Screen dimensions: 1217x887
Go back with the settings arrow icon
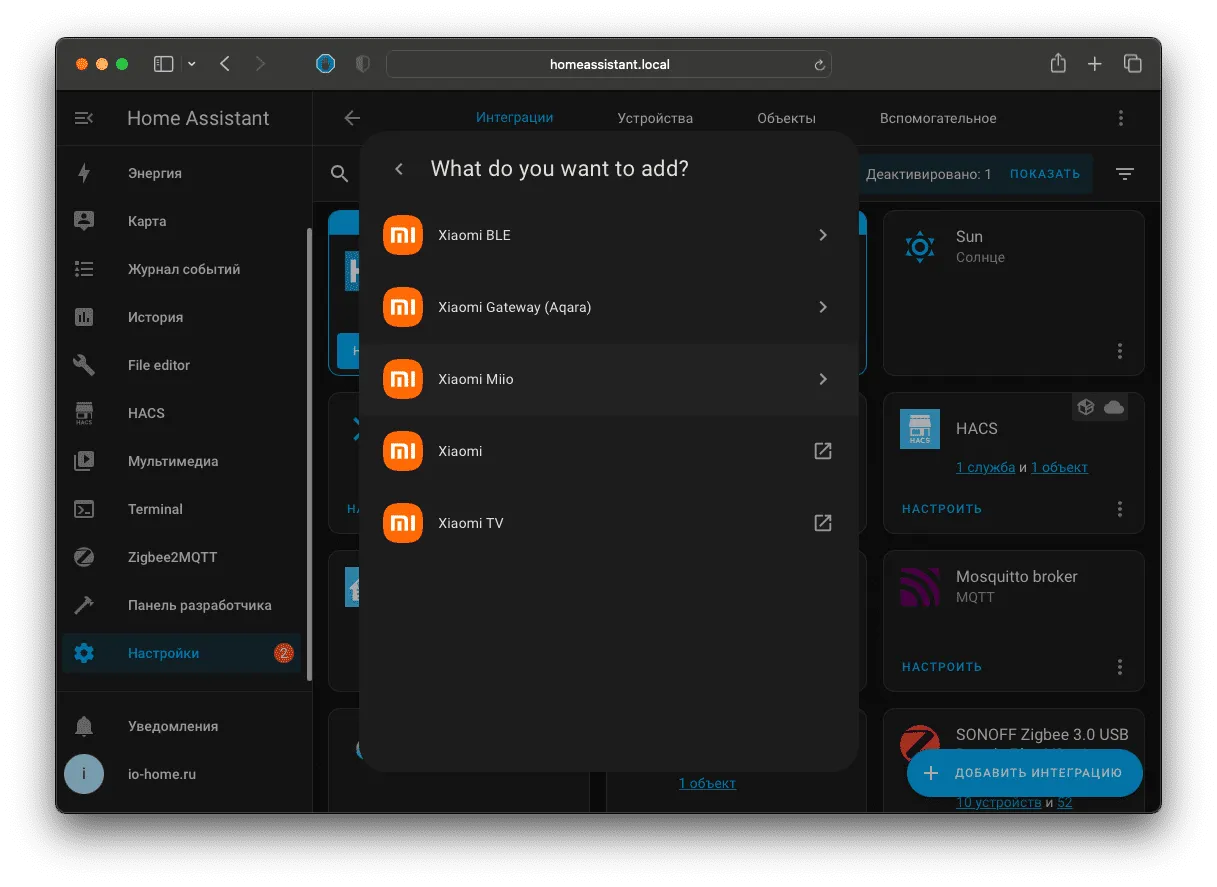pos(352,118)
